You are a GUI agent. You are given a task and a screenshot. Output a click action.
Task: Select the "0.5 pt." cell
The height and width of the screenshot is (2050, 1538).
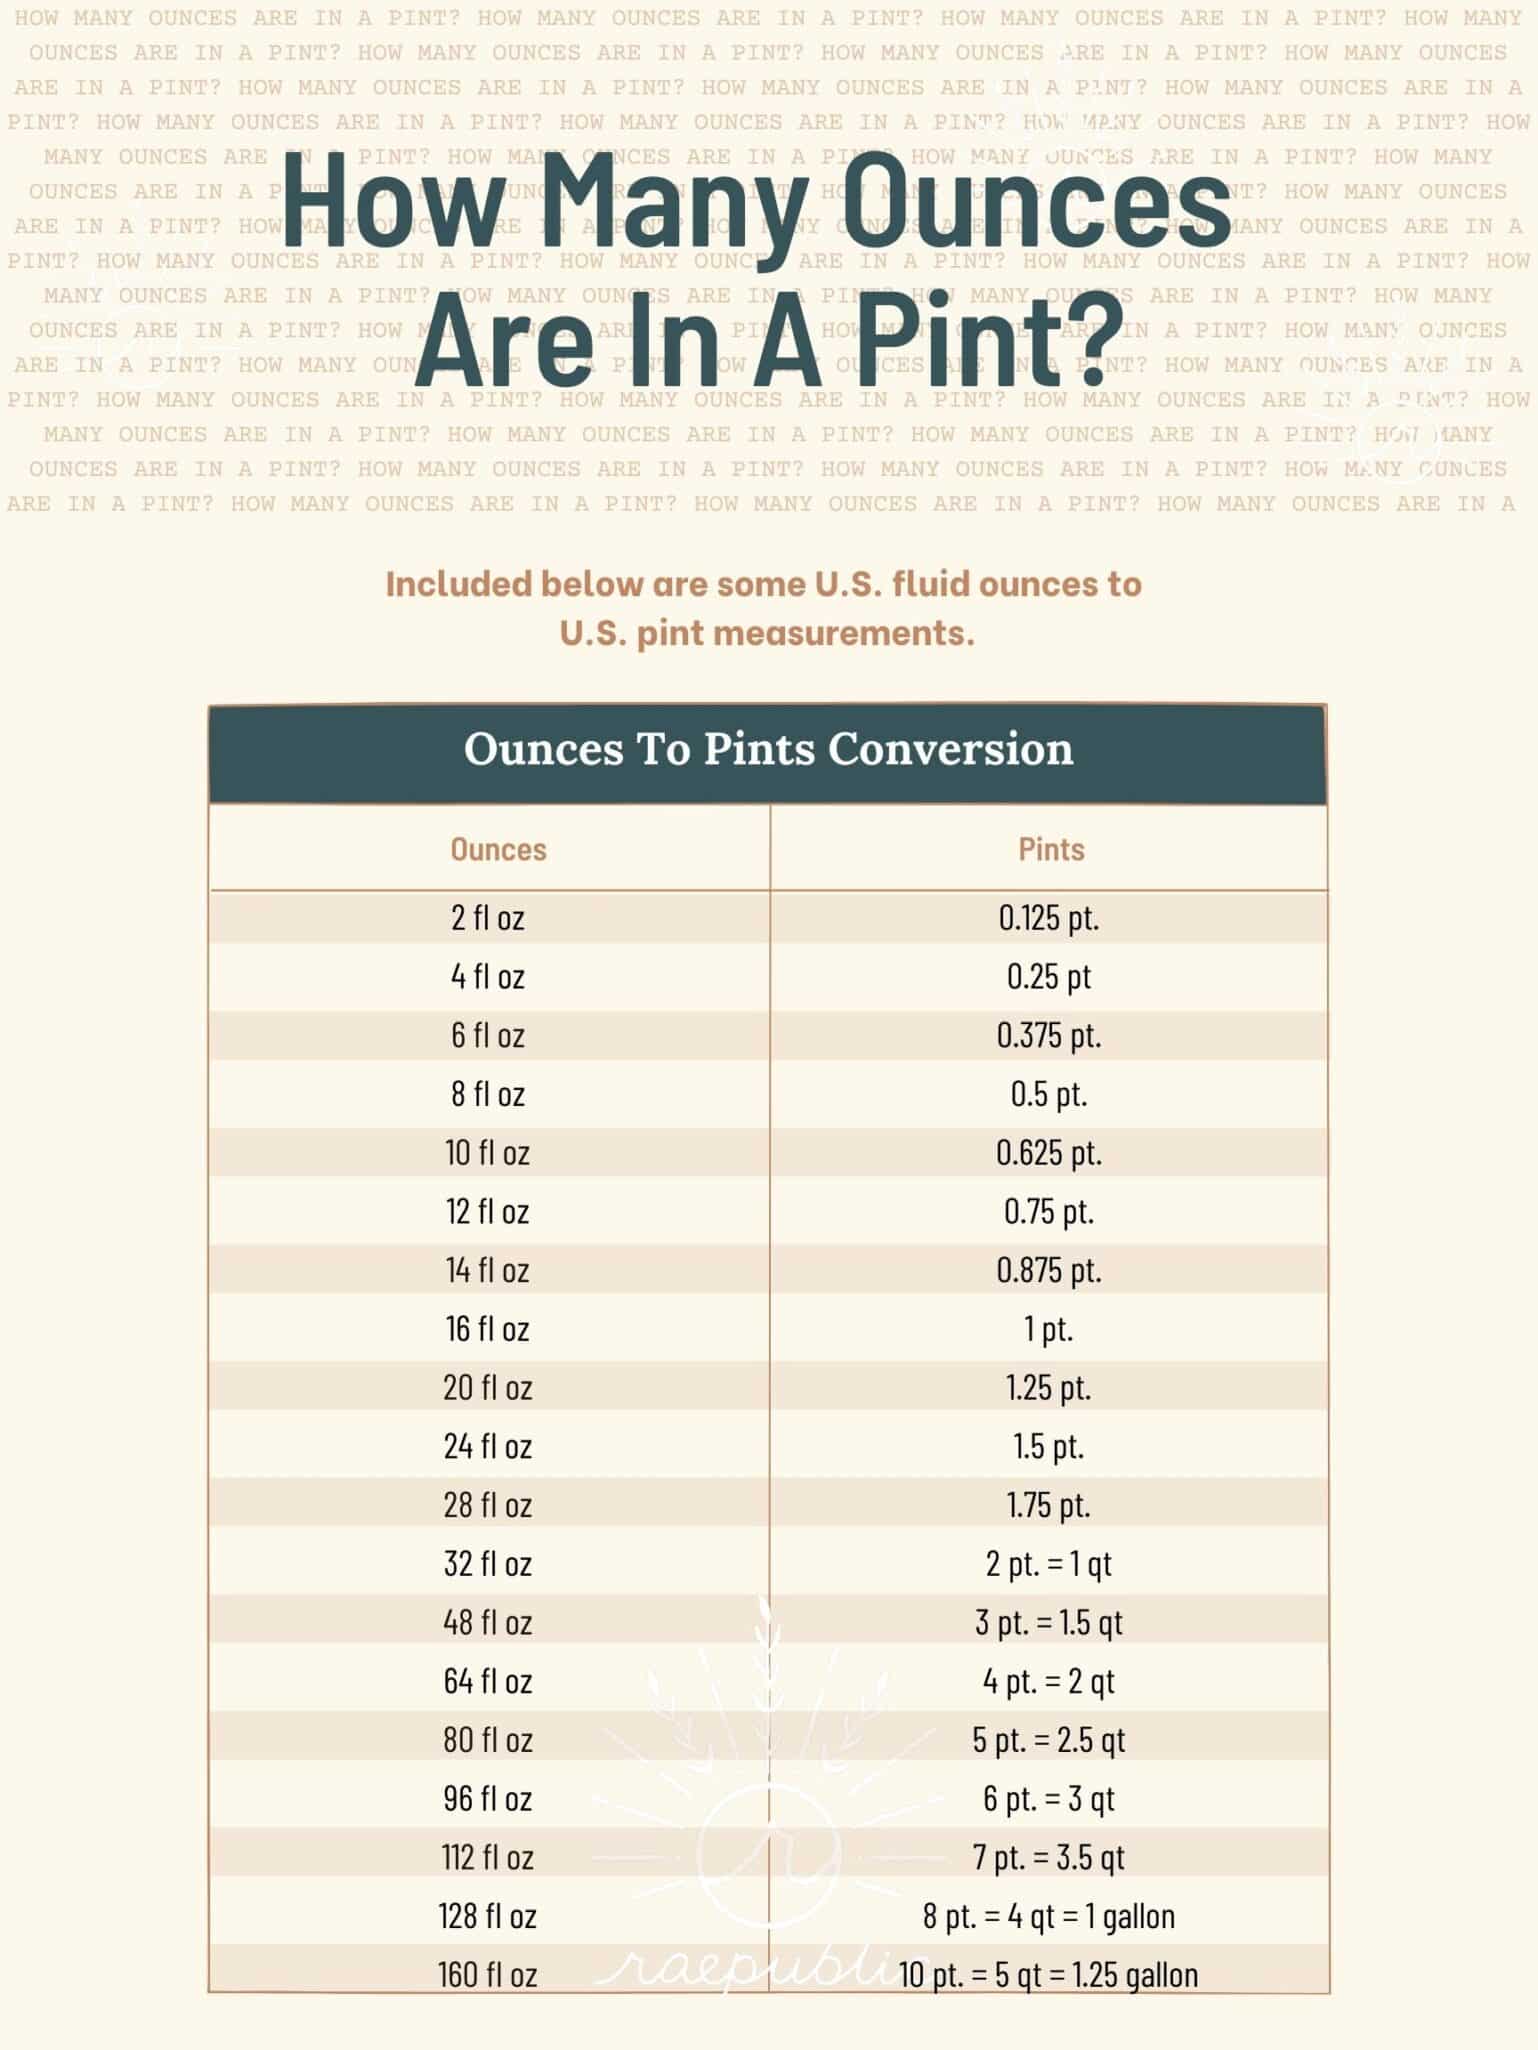(1049, 1094)
